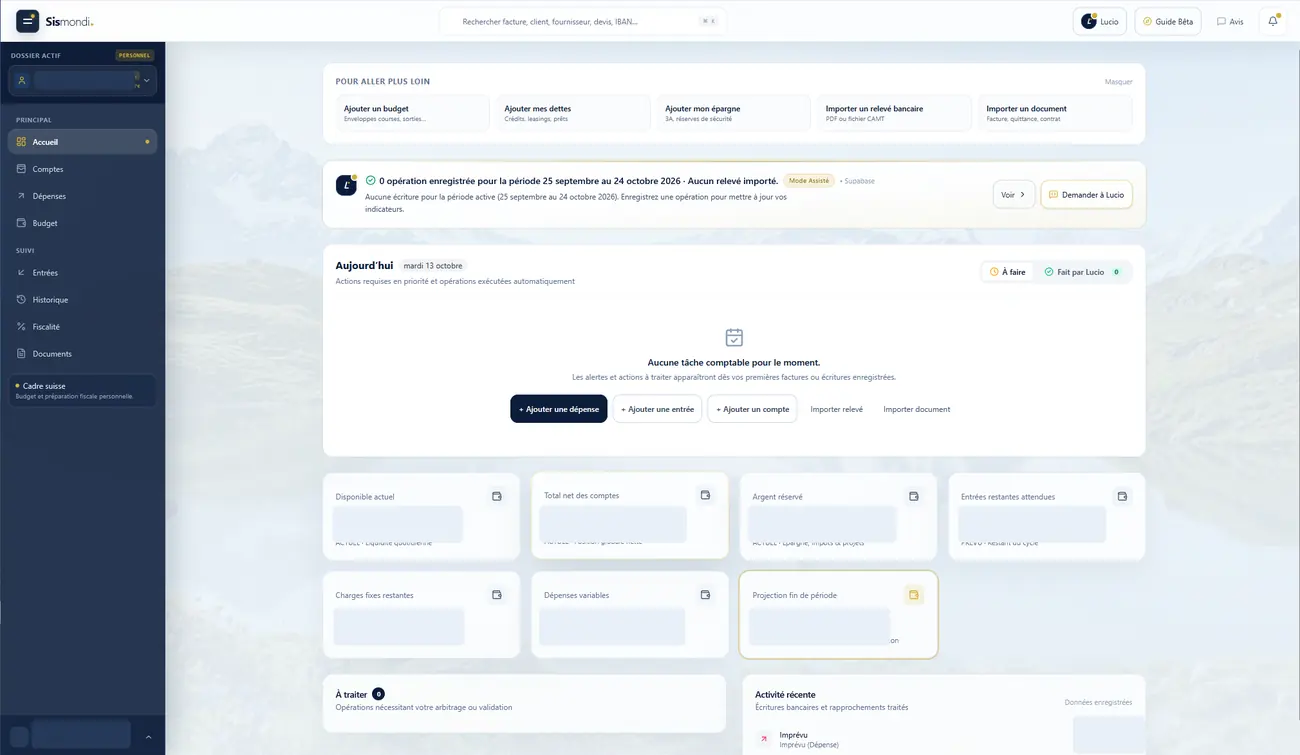Toggle the sidebar with the hamburger menu icon

pos(28,21)
